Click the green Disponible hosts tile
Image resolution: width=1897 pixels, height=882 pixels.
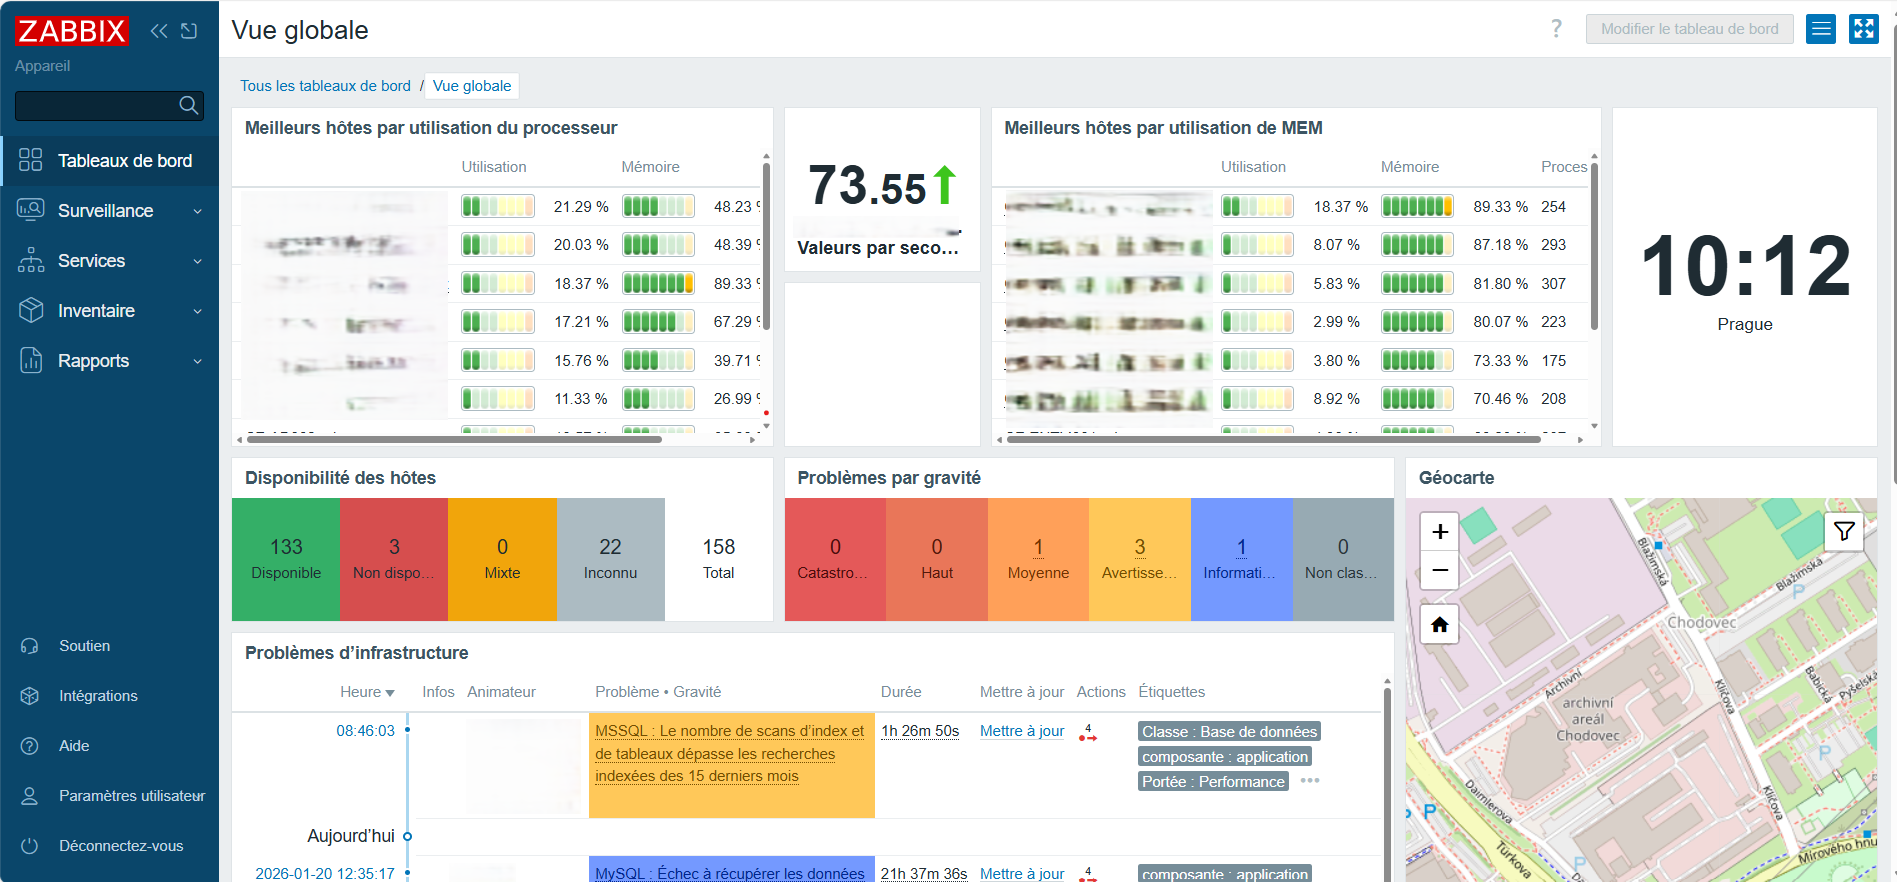pyautogui.click(x=286, y=559)
